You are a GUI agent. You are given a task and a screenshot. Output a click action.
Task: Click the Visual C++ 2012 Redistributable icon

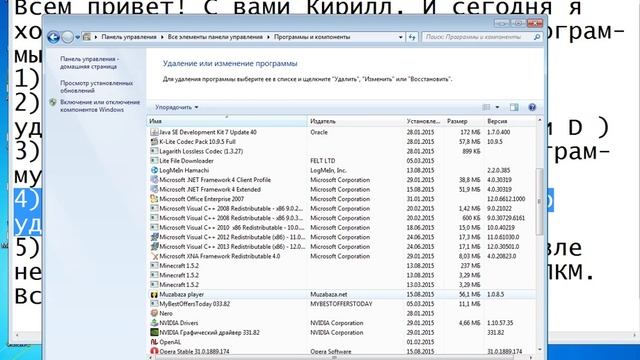[x=154, y=237]
